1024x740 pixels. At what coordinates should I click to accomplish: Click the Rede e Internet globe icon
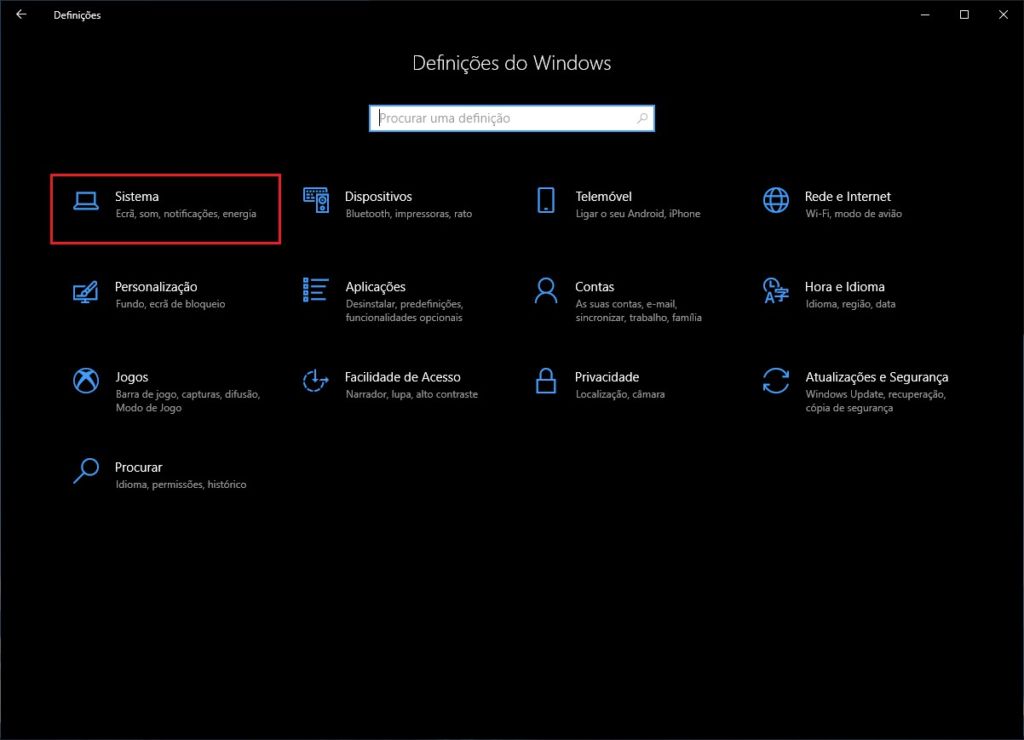click(x=776, y=200)
